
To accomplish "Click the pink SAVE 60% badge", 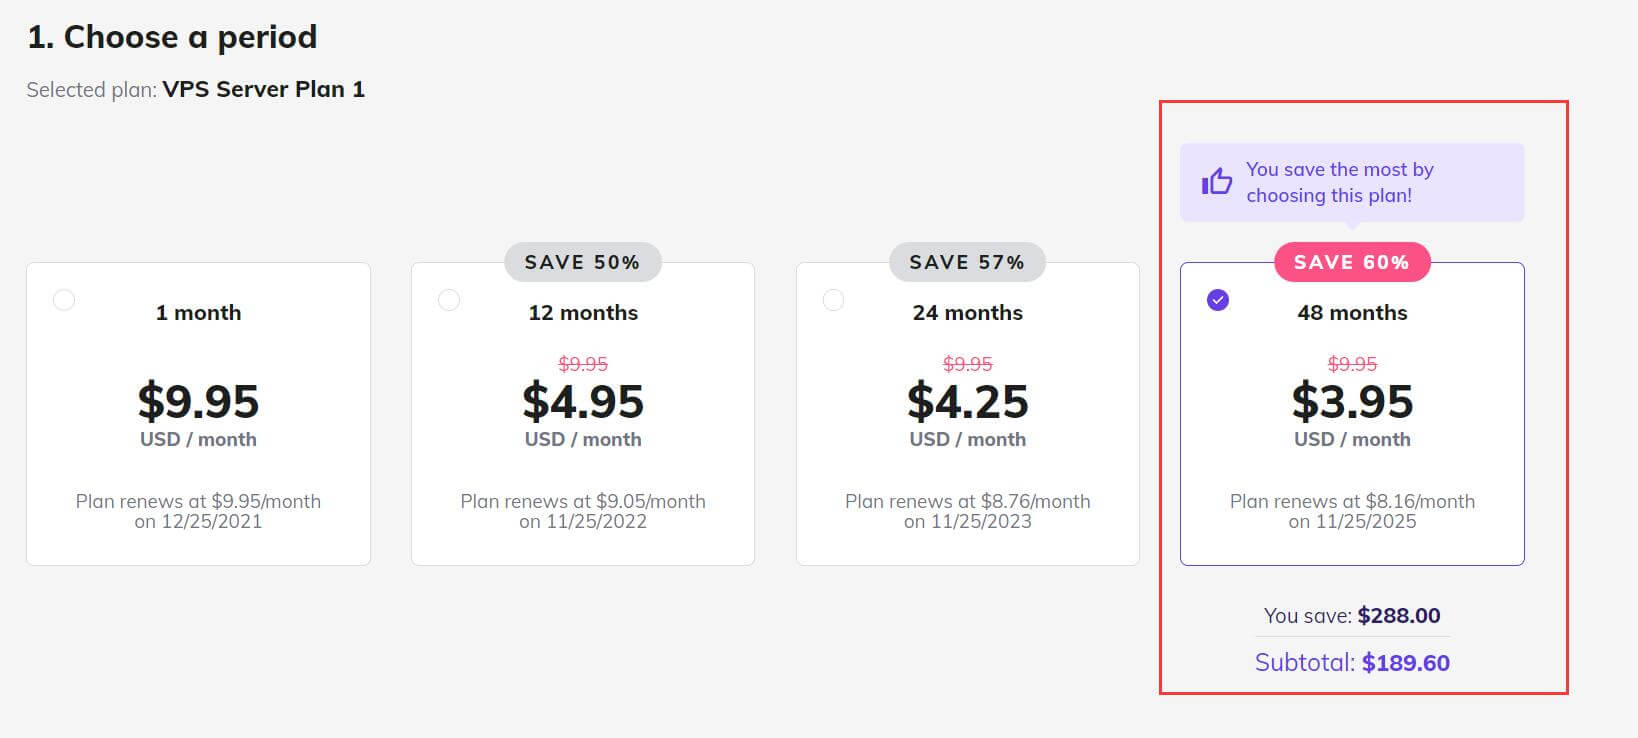I will [1351, 263].
